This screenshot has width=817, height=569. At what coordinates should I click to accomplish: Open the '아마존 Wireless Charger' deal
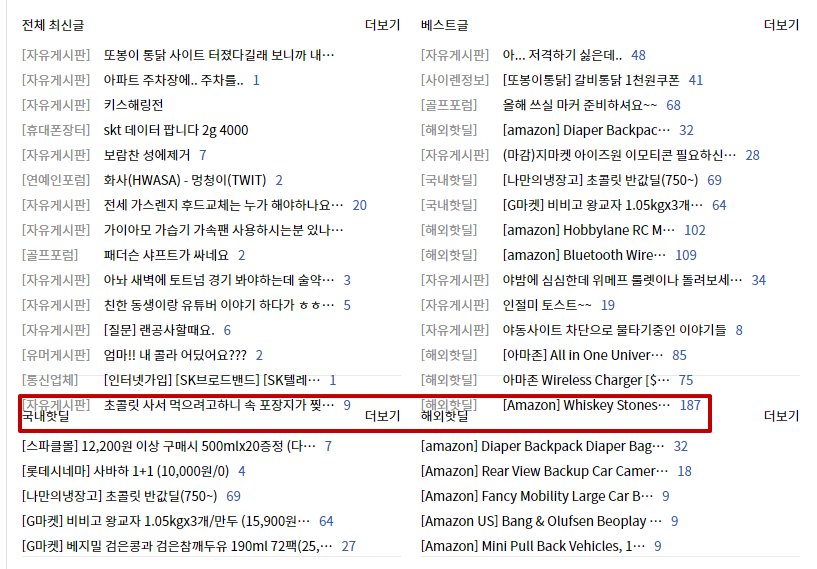(x=586, y=380)
